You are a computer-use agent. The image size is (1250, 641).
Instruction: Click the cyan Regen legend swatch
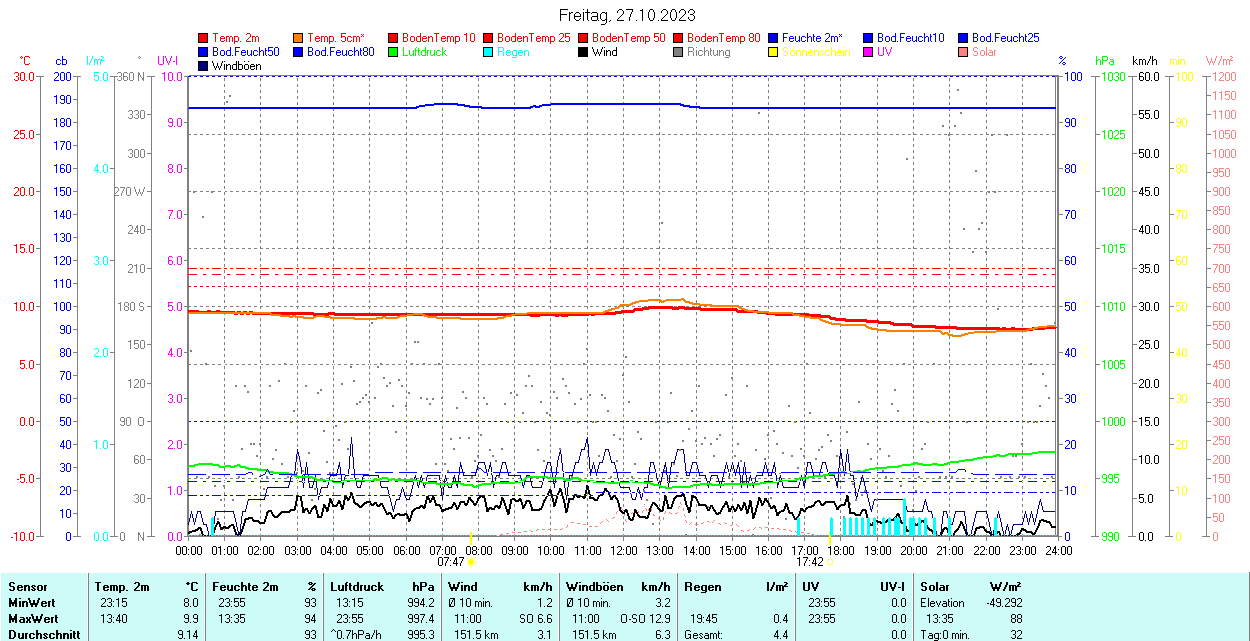[488, 52]
